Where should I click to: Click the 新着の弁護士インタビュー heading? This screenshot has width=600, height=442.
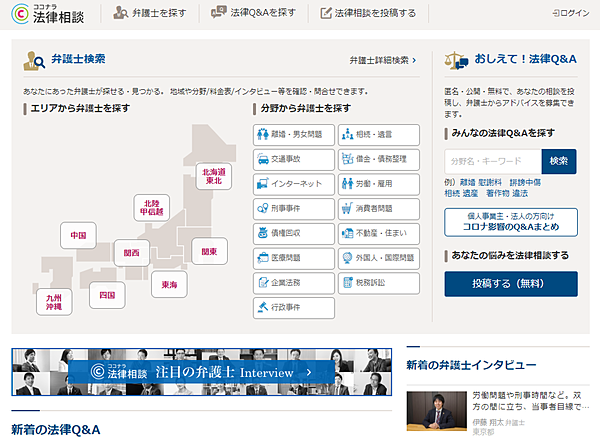pos(471,365)
